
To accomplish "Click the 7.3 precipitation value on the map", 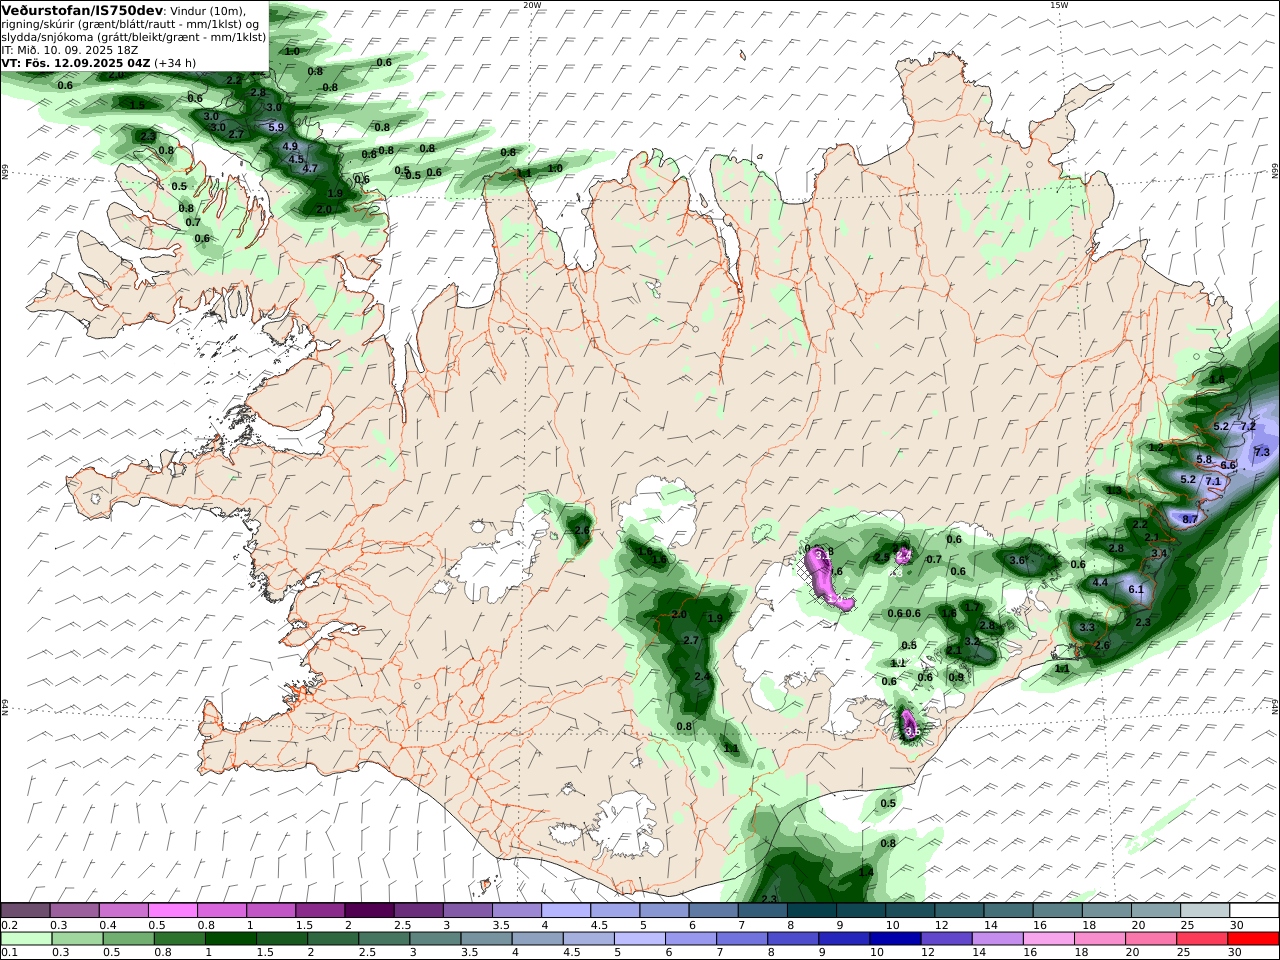I will tap(1261, 452).
